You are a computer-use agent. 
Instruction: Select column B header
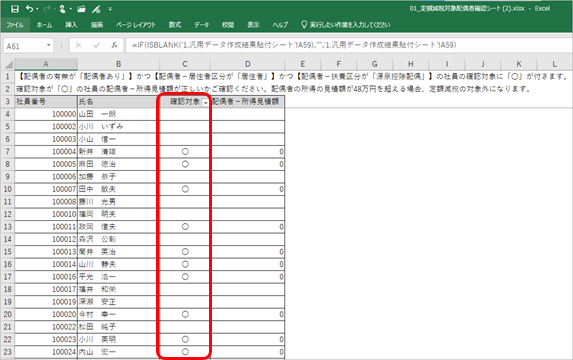tap(118, 64)
